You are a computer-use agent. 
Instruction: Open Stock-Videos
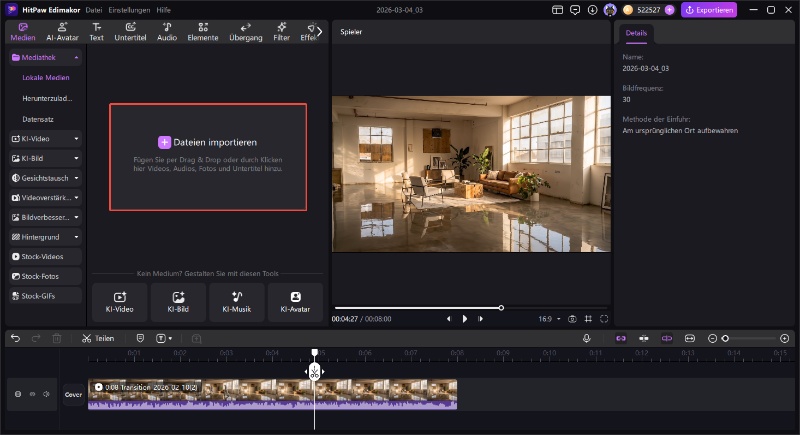[x=45, y=257]
